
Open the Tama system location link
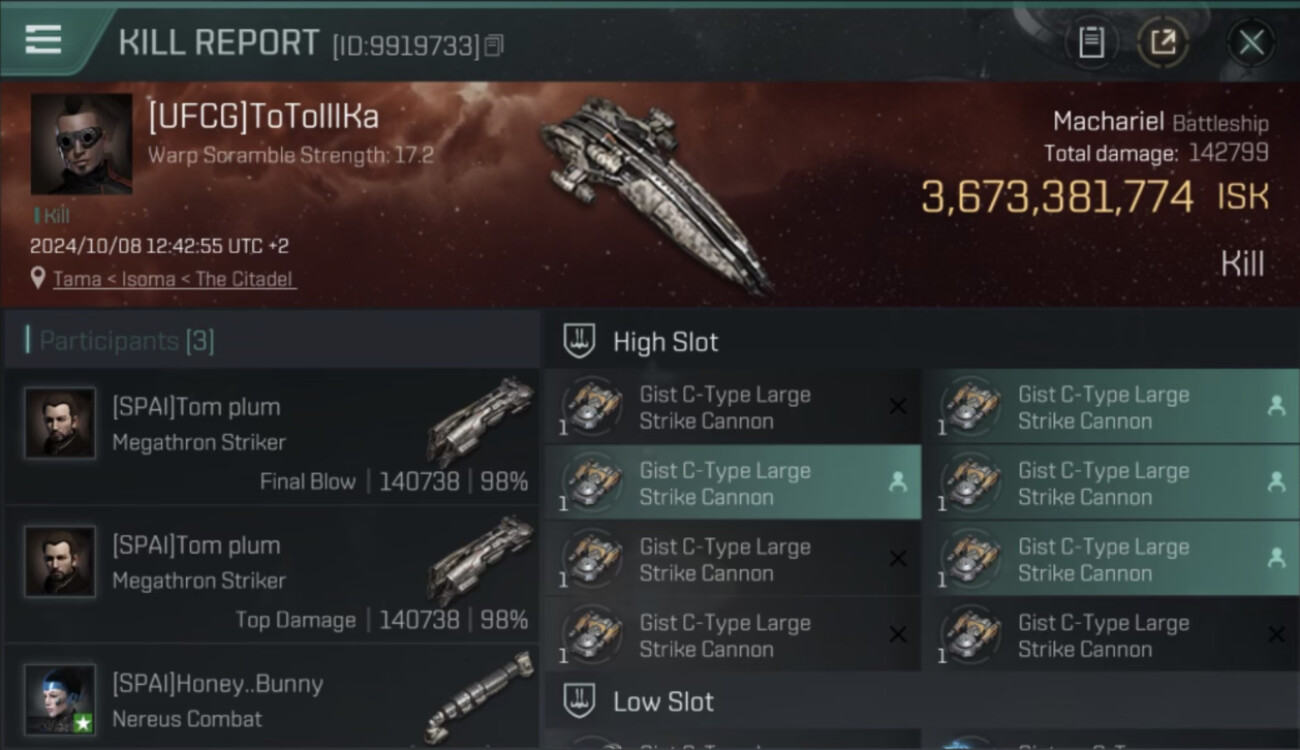77,279
